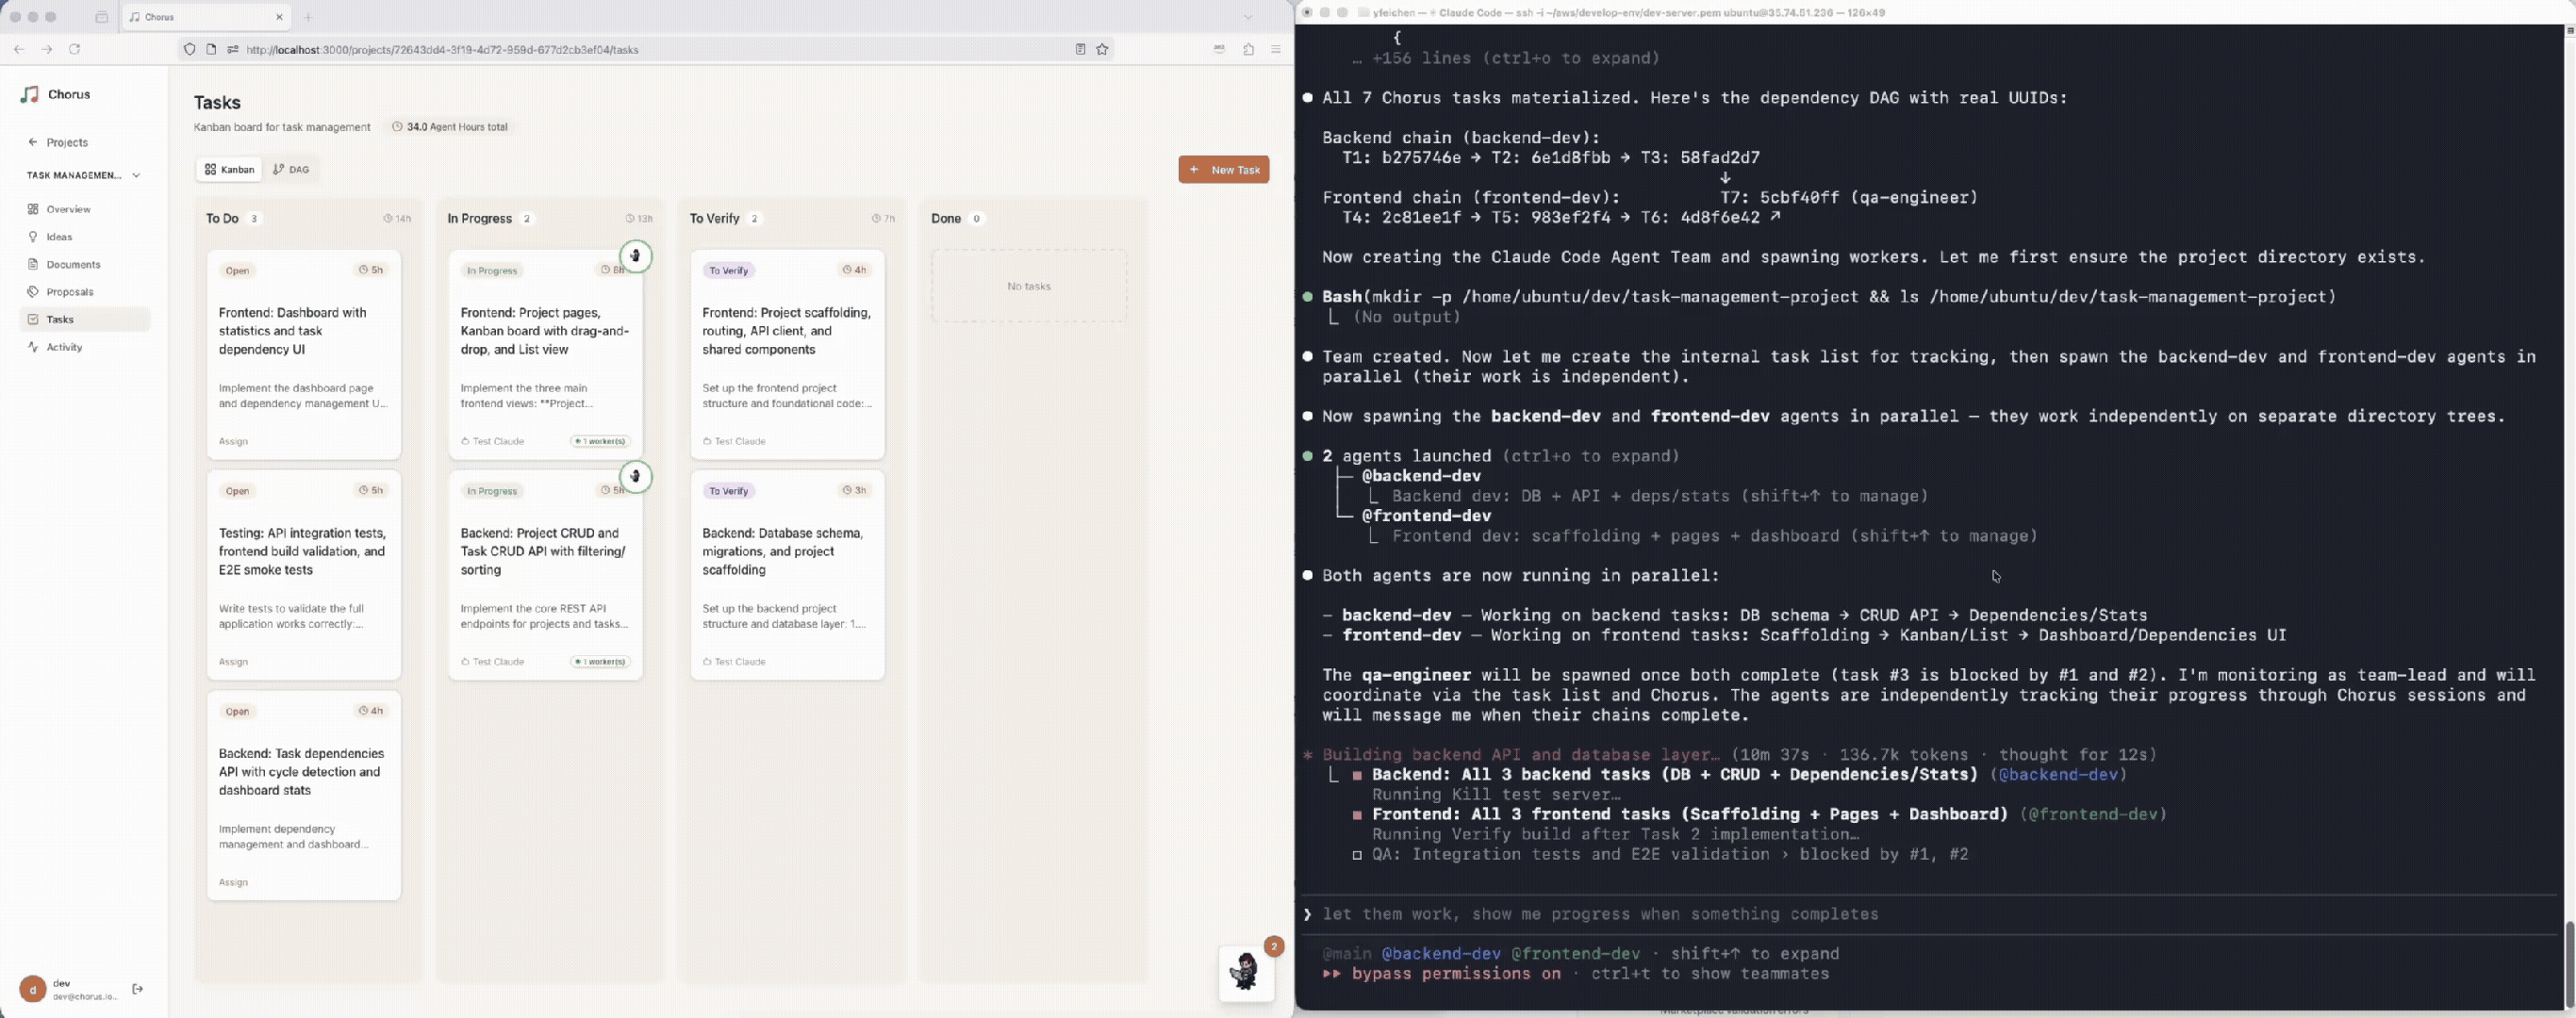Viewport: 2576px width, 1018px height.
Task: Select the Ideas lightbulb icon
Action: 34,237
